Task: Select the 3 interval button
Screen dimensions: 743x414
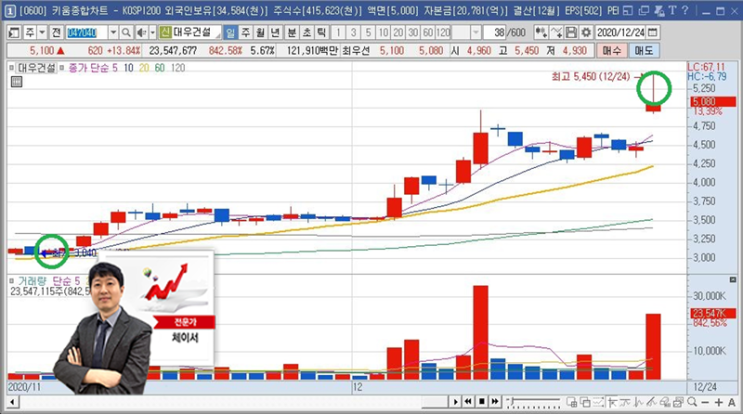Action: click(x=353, y=32)
